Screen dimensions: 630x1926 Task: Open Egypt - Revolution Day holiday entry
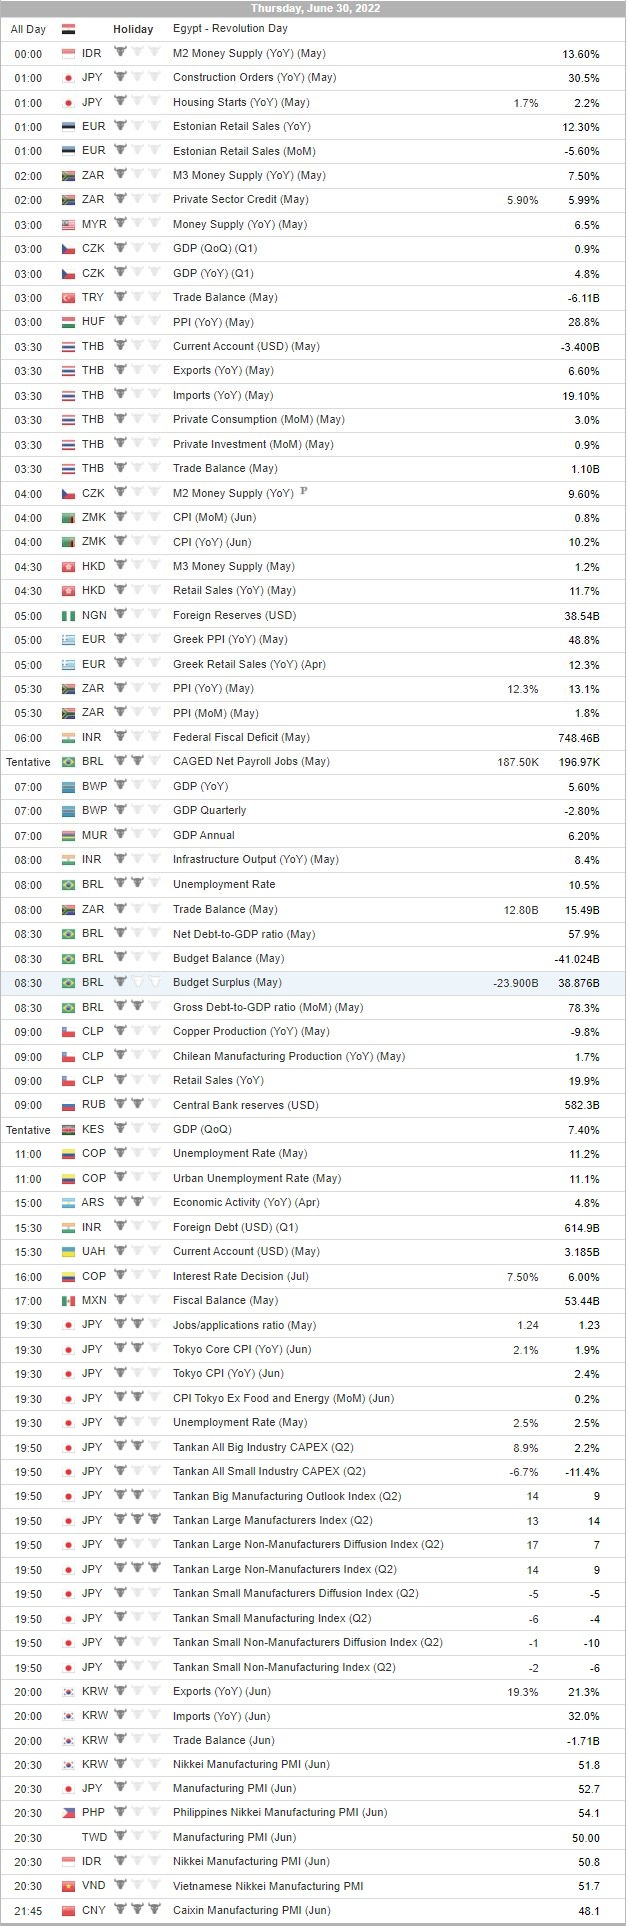tap(230, 29)
